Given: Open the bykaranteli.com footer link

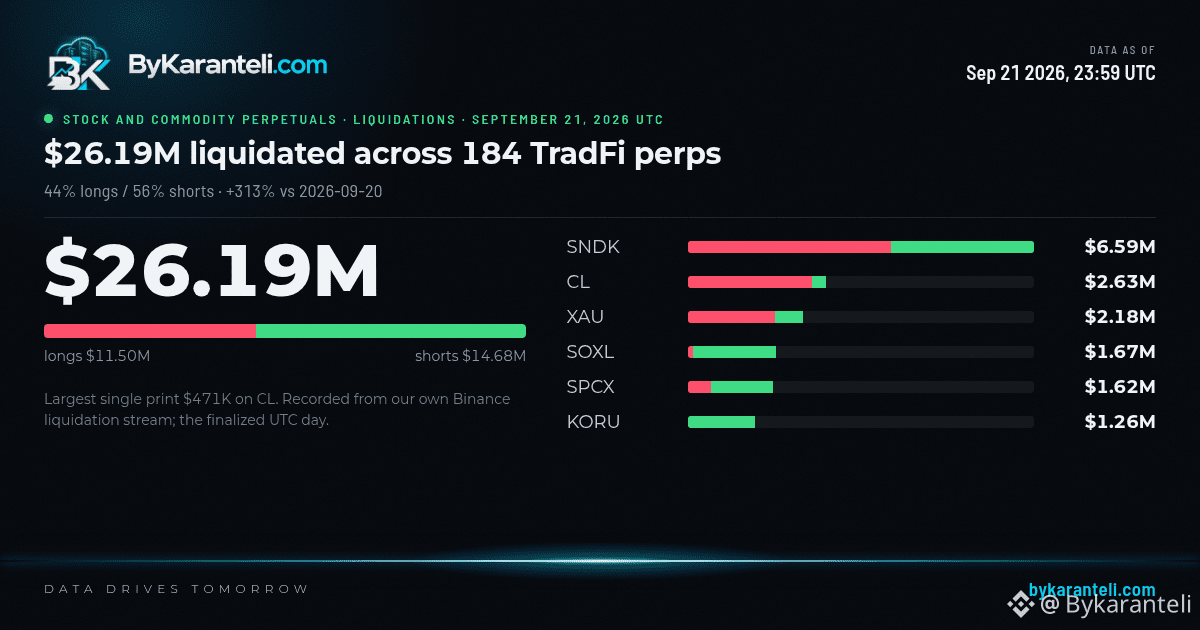Looking at the screenshot, I should coord(1092,590).
